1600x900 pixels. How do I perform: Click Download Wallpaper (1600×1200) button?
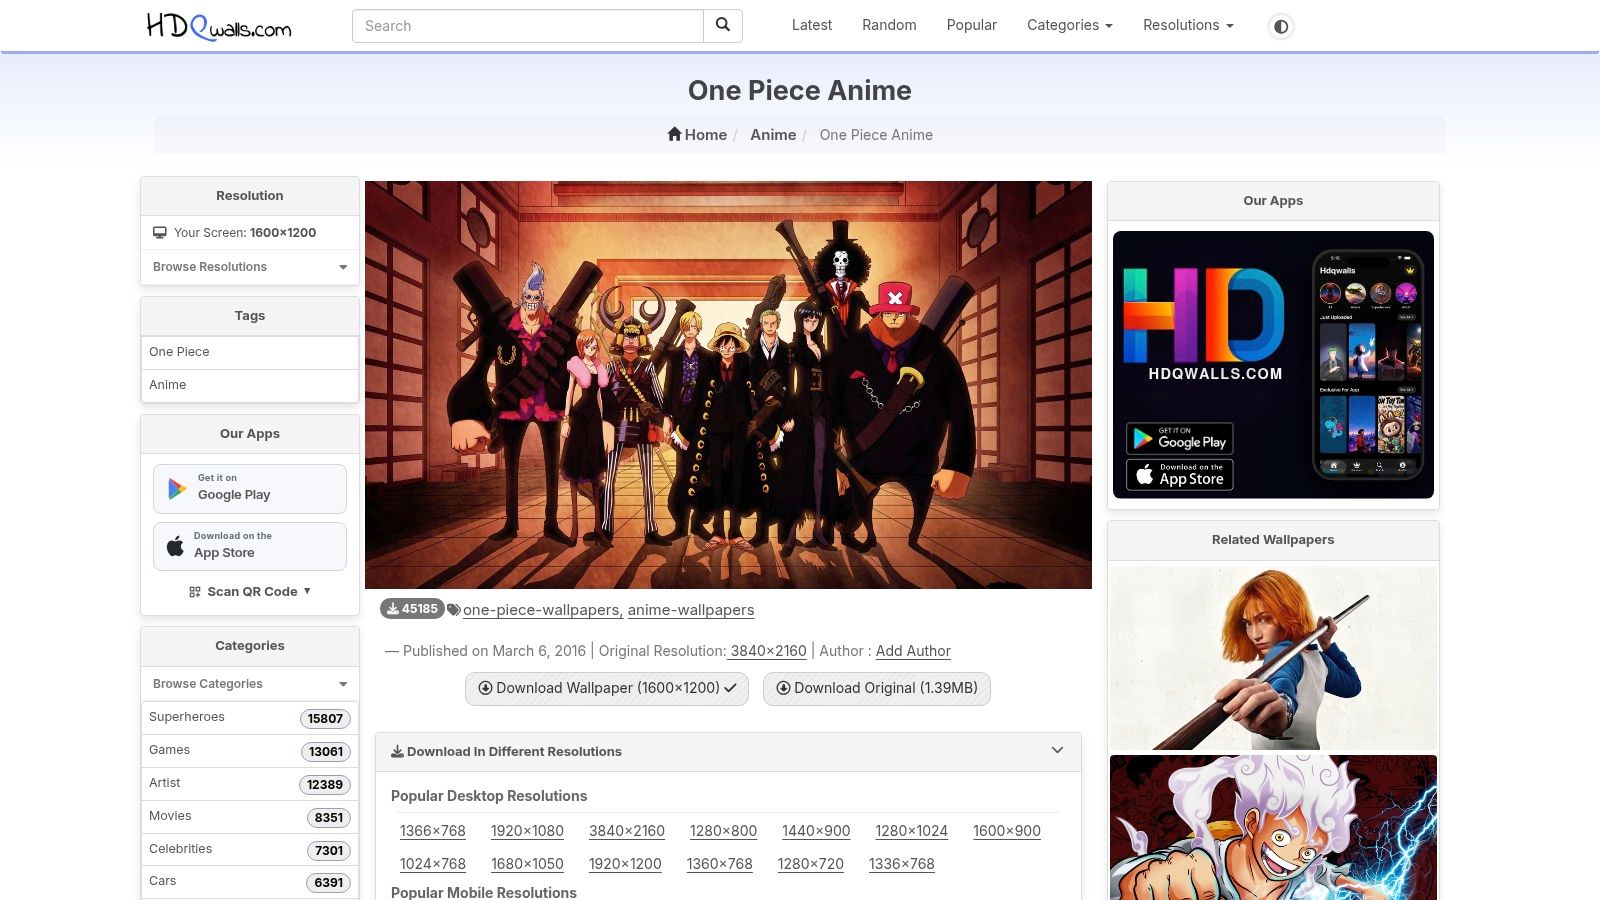point(607,688)
